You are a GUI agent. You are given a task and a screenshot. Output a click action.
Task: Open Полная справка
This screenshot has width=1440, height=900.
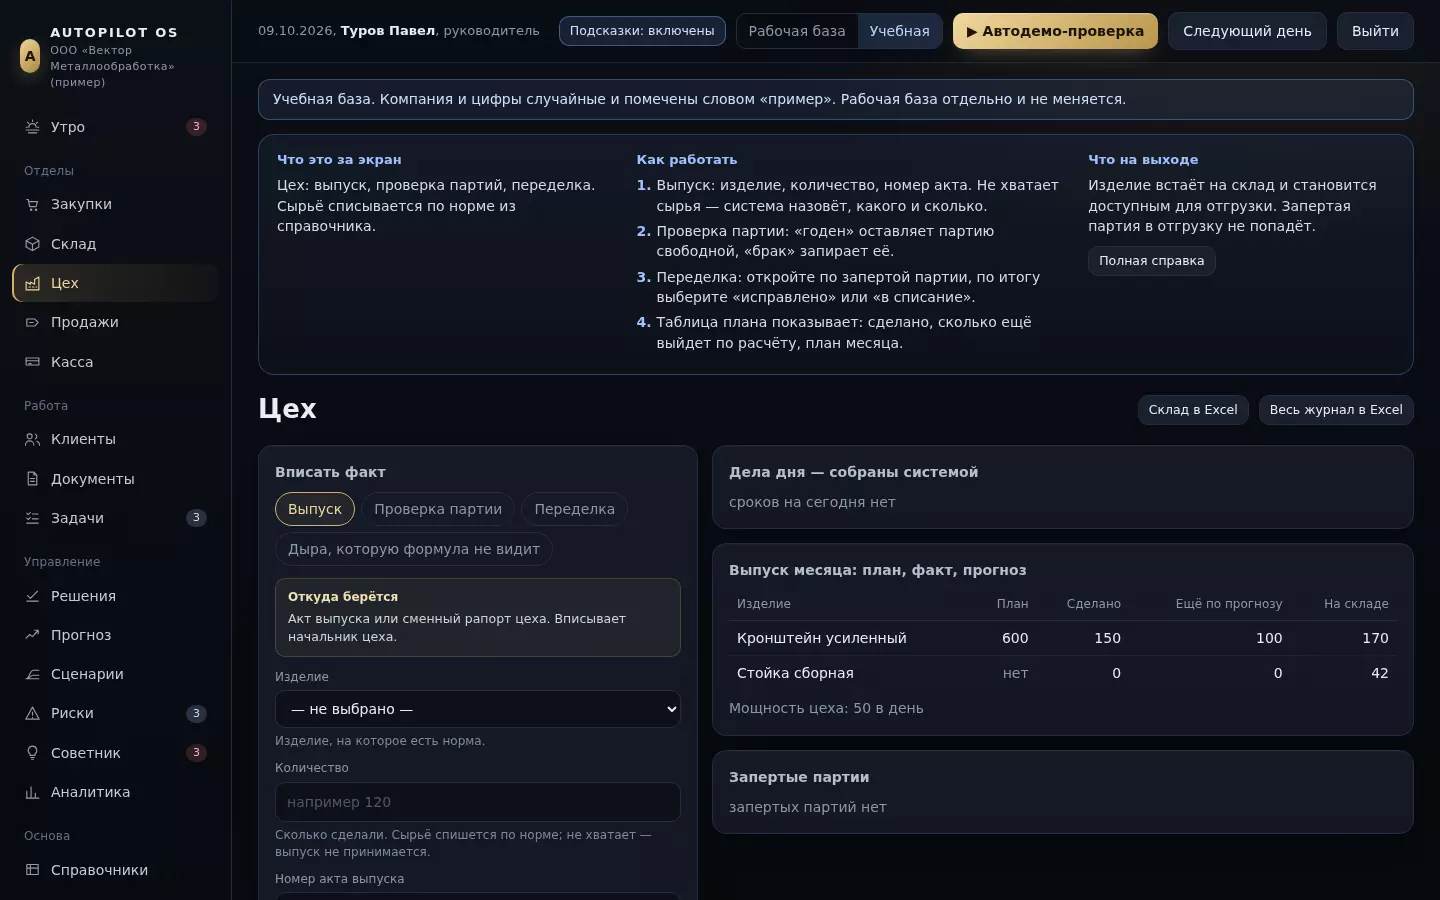point(1152,261)
